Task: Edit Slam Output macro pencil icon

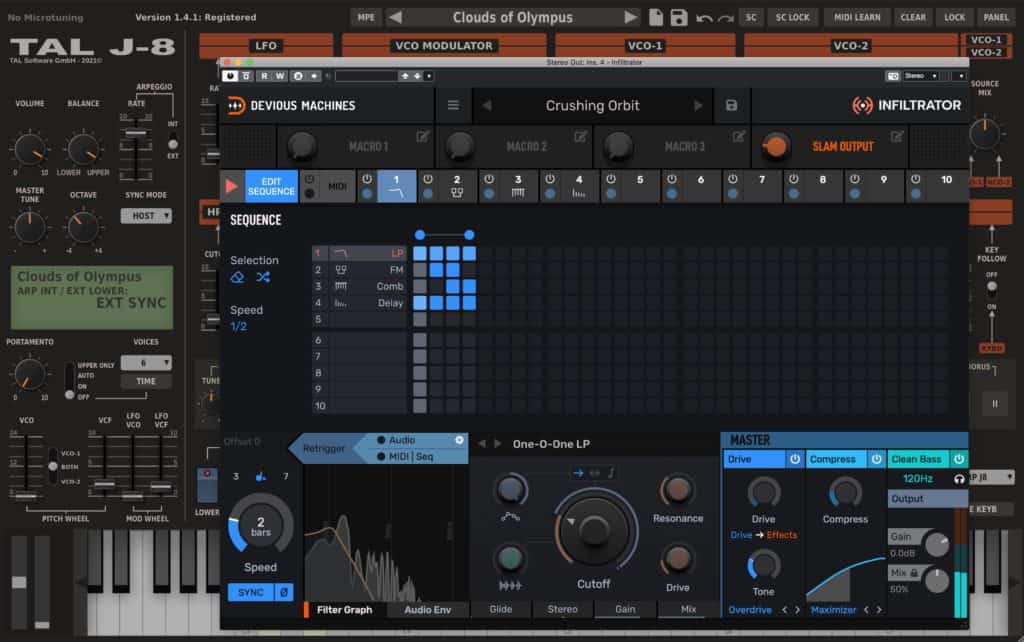Action: pyautogui.click(x=897, y=136)
